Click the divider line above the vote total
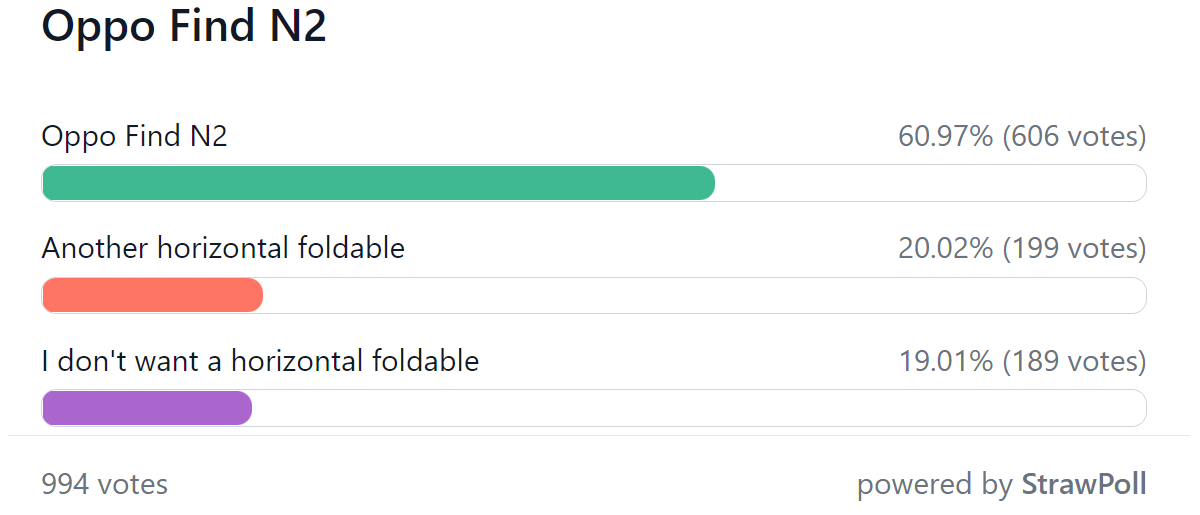 (599, 435)
